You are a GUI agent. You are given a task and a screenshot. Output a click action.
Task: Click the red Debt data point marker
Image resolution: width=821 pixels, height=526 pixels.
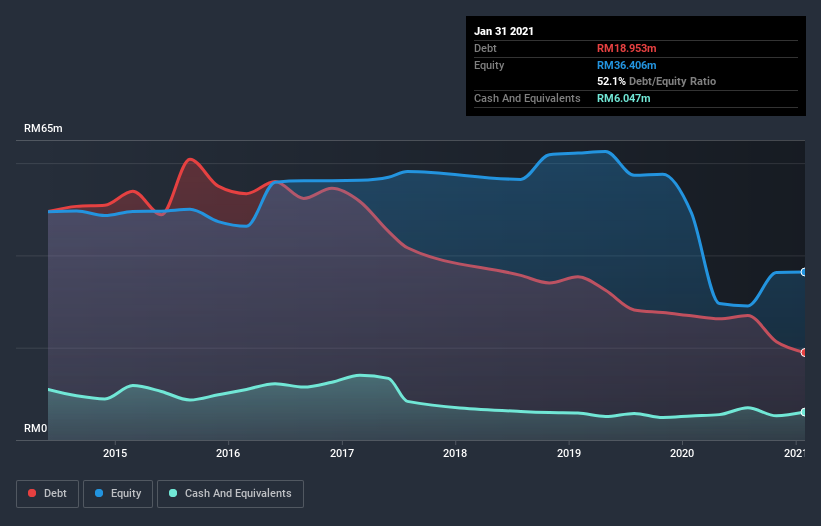(804, 352)
